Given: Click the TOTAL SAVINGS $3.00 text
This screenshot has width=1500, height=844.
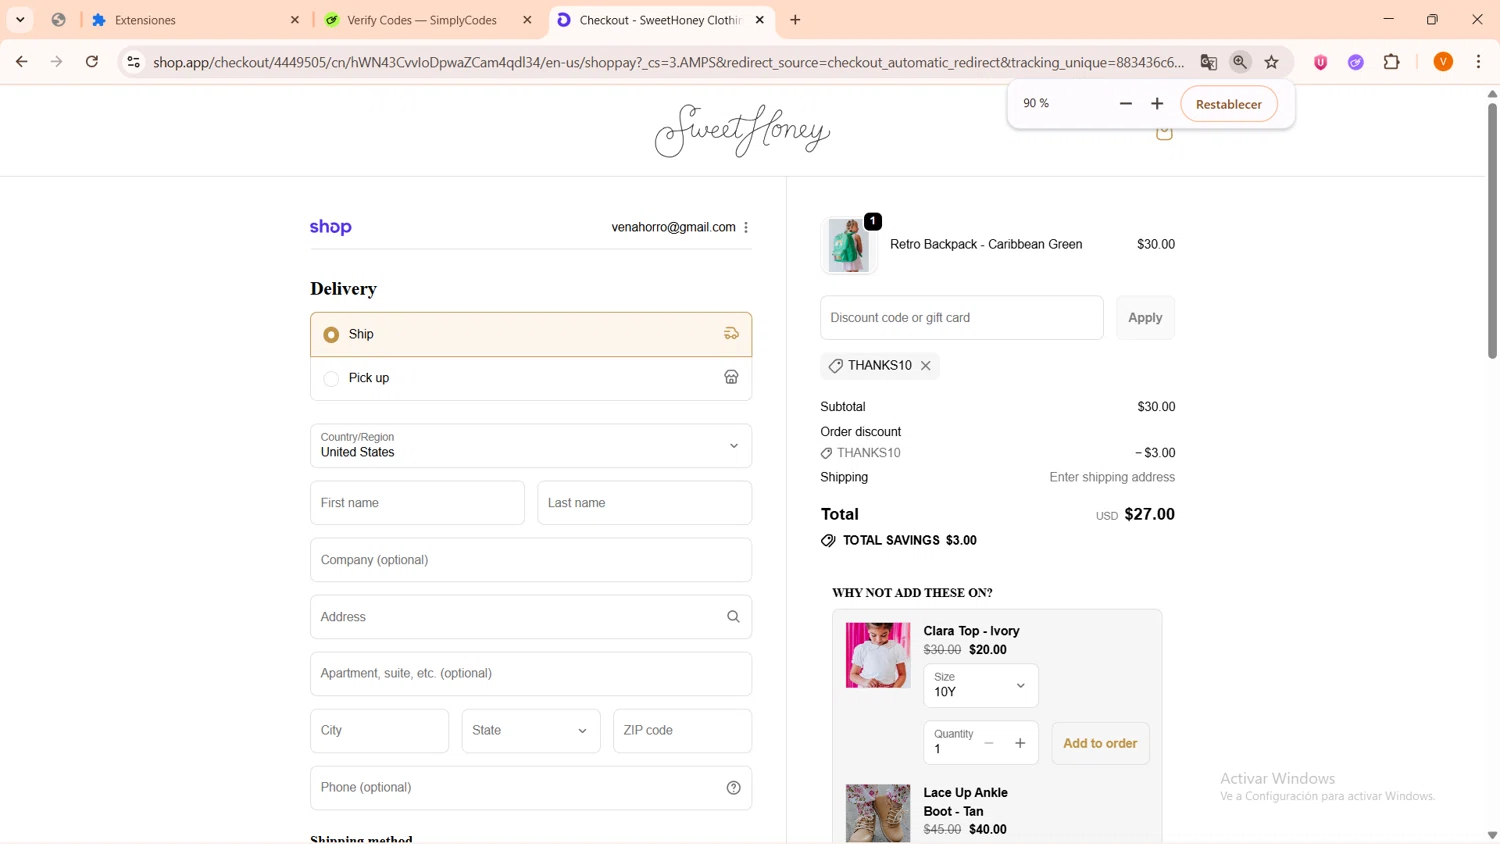Looking at the screenshot, I should pyautogui.click(x=910, y=541).
